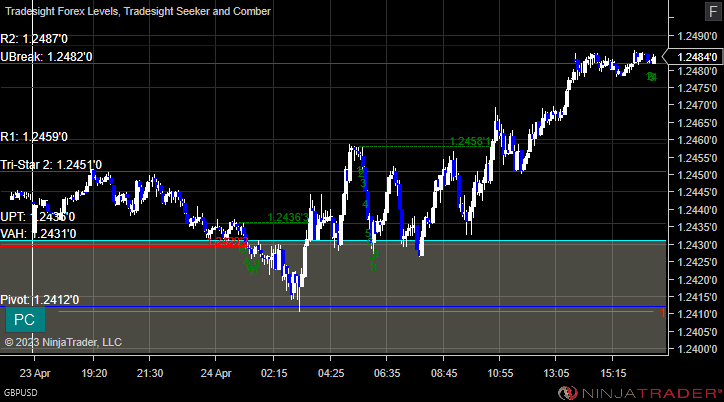This screenshot has width=724, height=402.
Task: Click the 1.2490'0 price axis label
Action: [697, 36]
